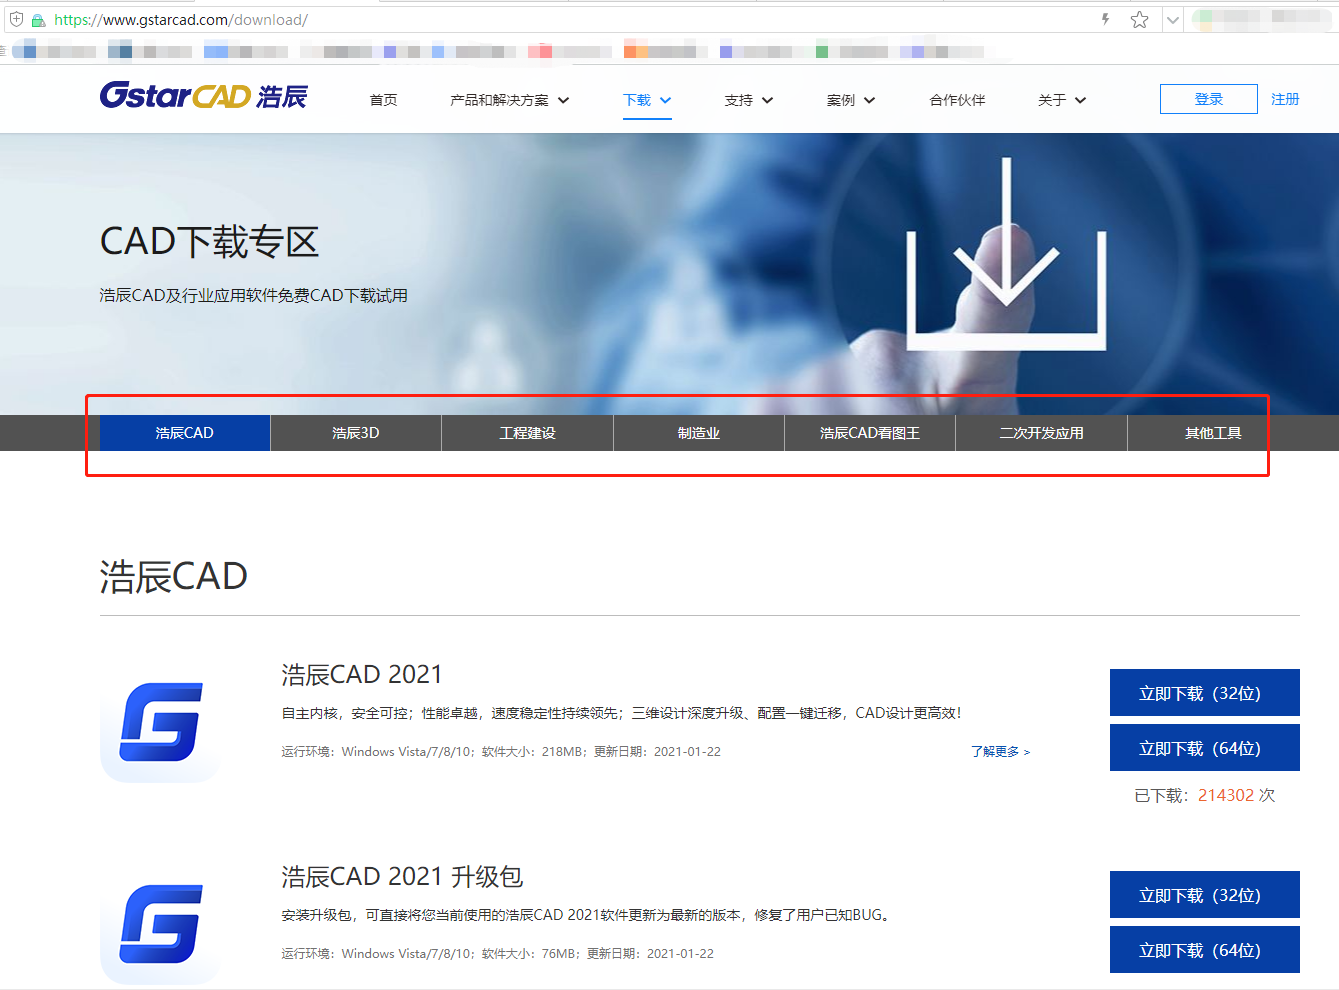1339x990 pixels.
Task: Open the 首页 navigation item
Action: point(383,100)
